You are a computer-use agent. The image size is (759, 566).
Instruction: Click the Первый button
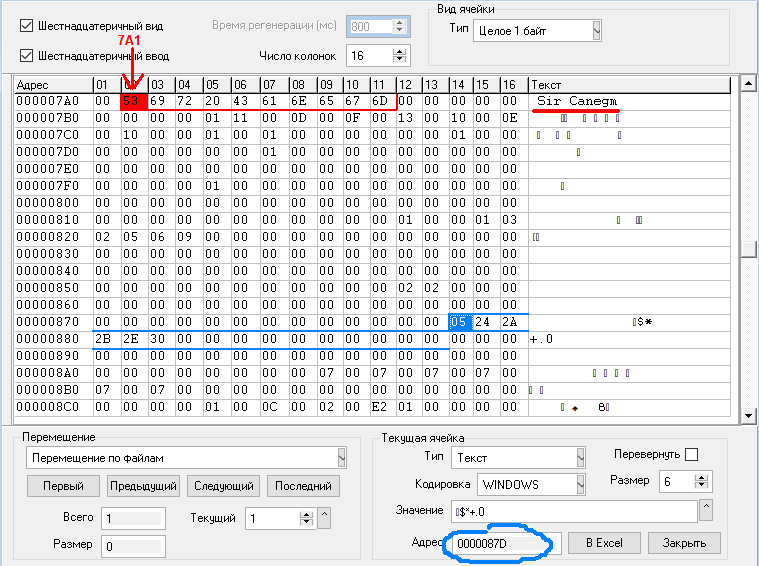63,486
